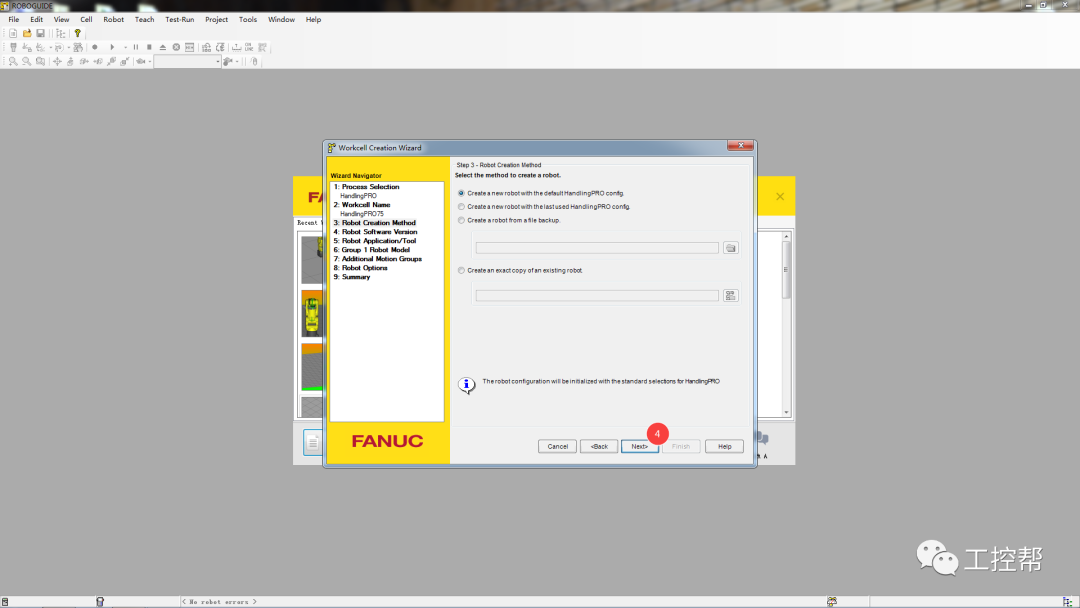
Task: Click the pause toolbar button
Action: (x=136, y=48)
